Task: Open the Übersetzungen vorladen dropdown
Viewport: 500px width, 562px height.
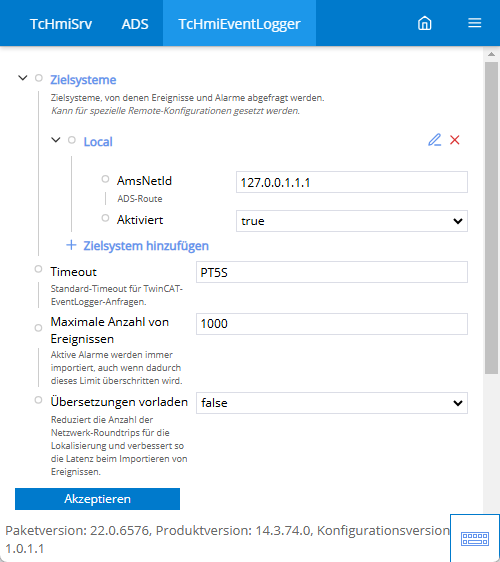Action: coord(332,403)
